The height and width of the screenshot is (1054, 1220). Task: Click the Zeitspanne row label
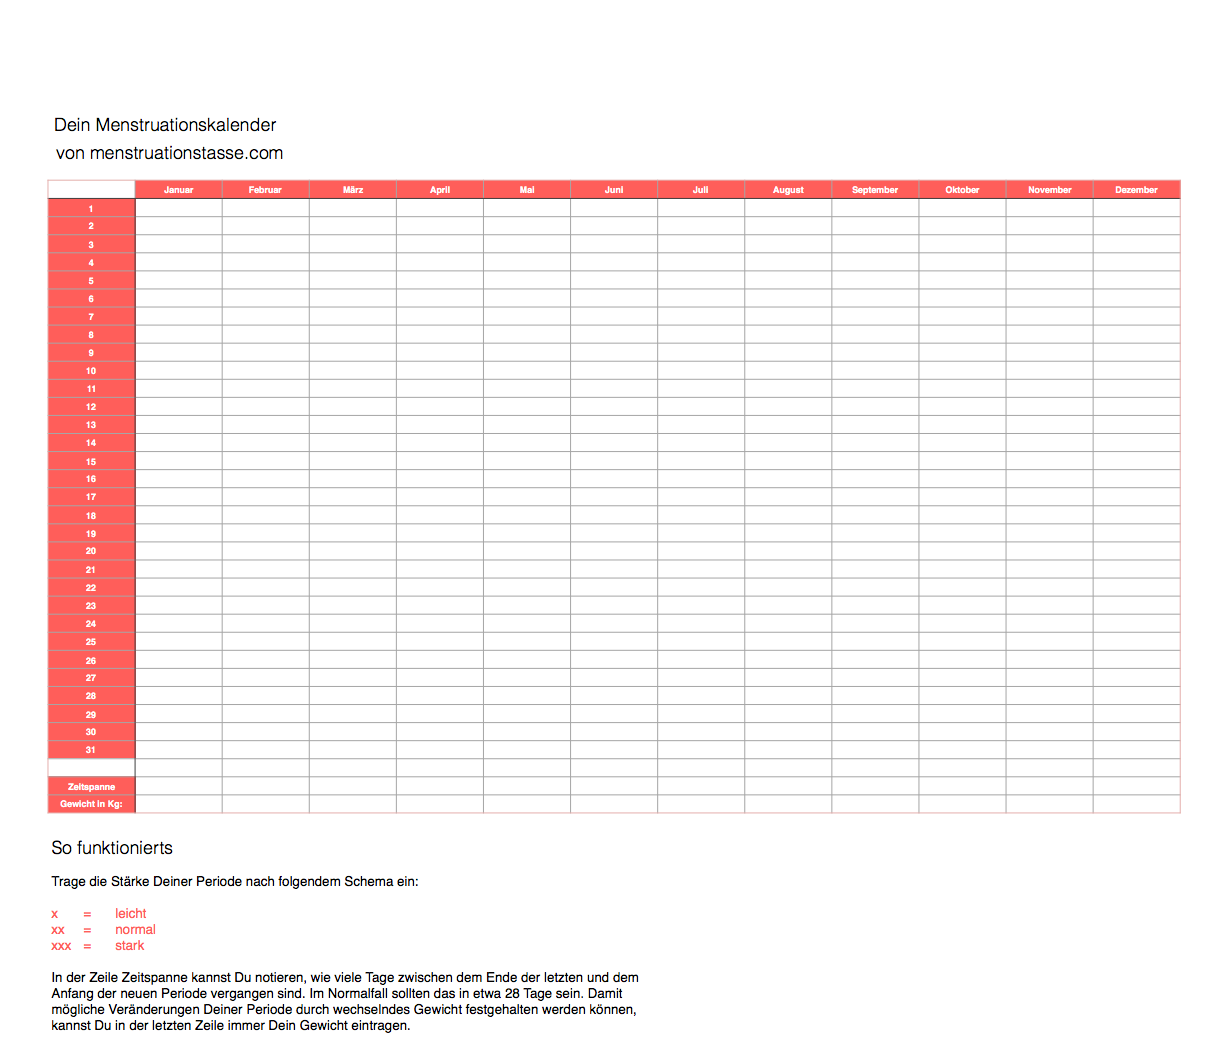(91, 787)
